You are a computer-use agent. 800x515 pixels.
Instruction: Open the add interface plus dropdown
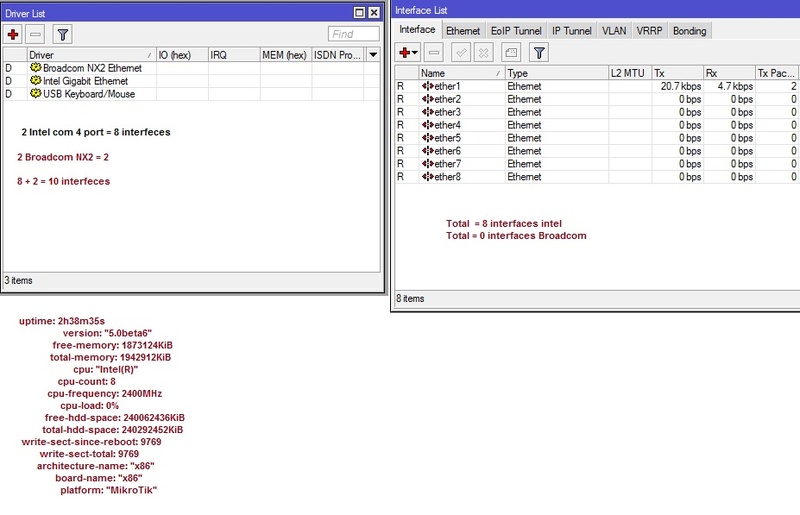click(x=409, y=53)
